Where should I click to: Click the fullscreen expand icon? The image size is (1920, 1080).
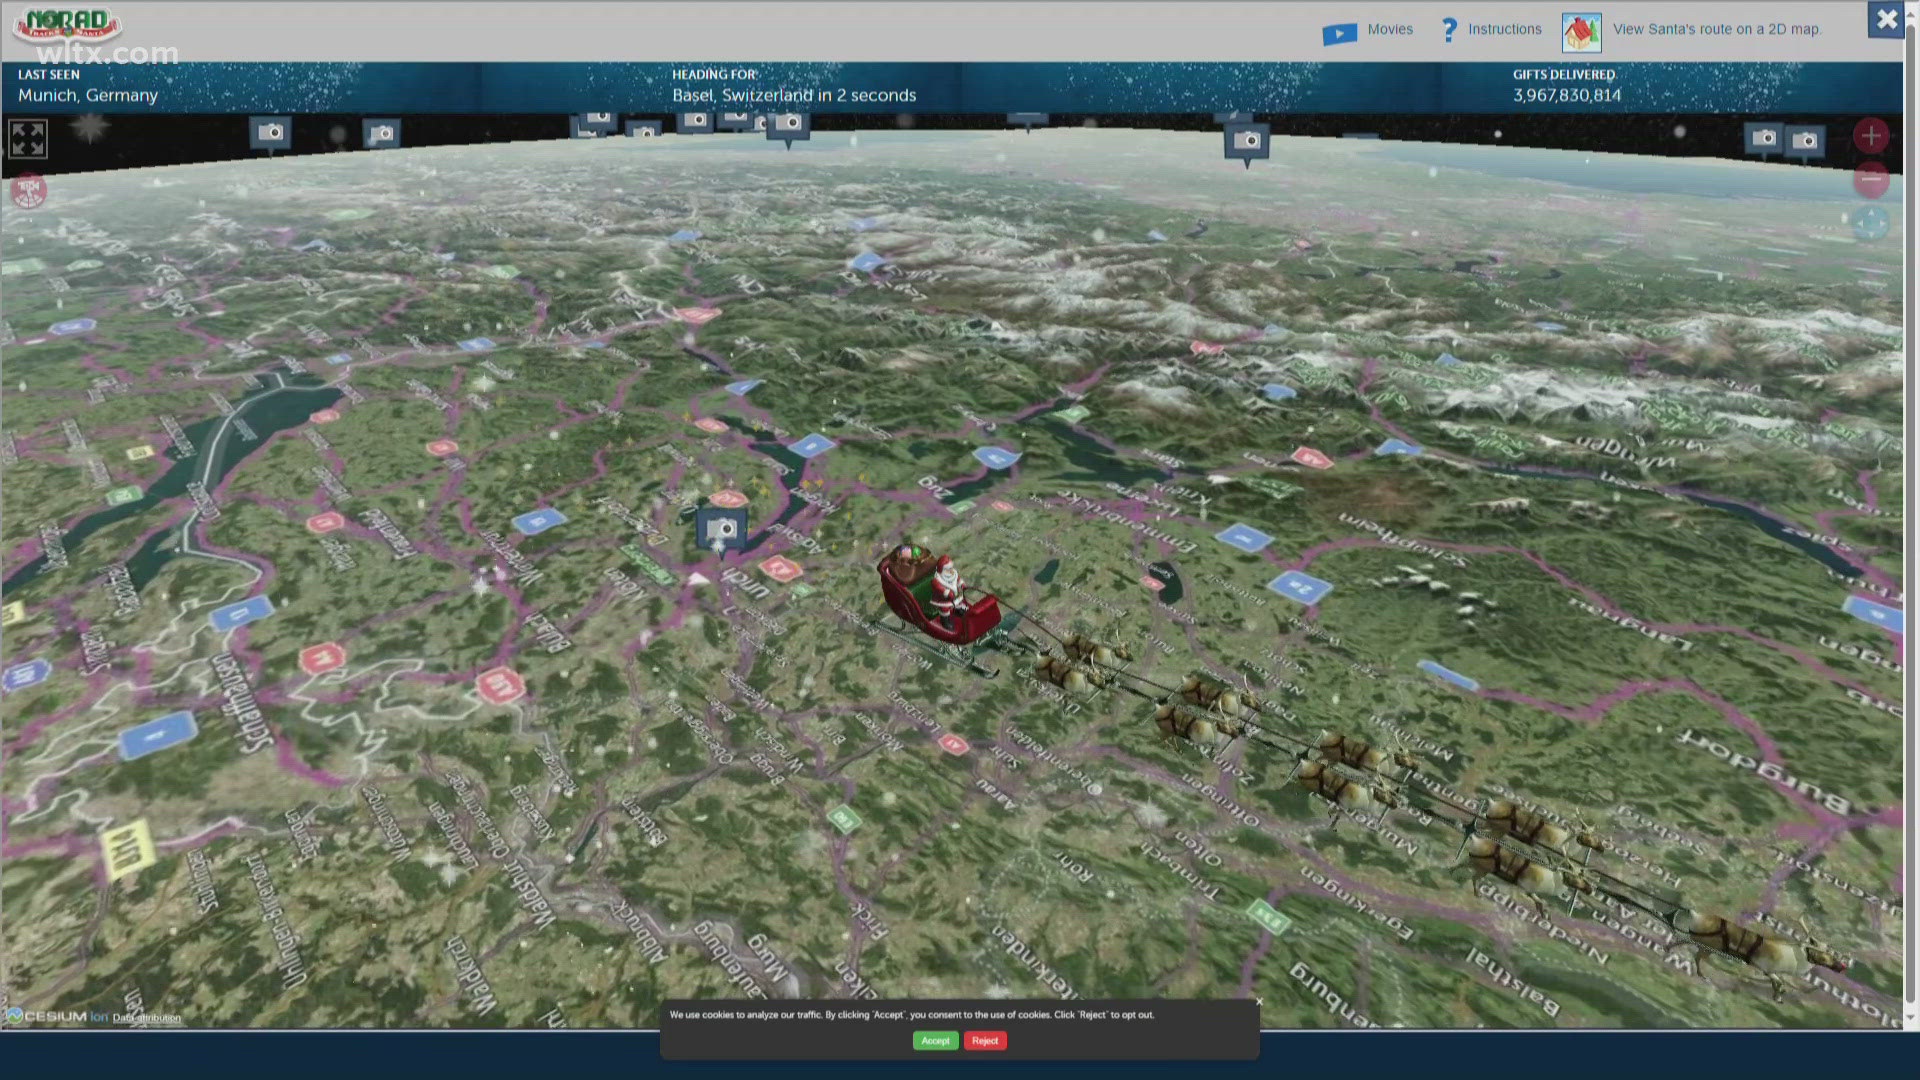(27, 138)
